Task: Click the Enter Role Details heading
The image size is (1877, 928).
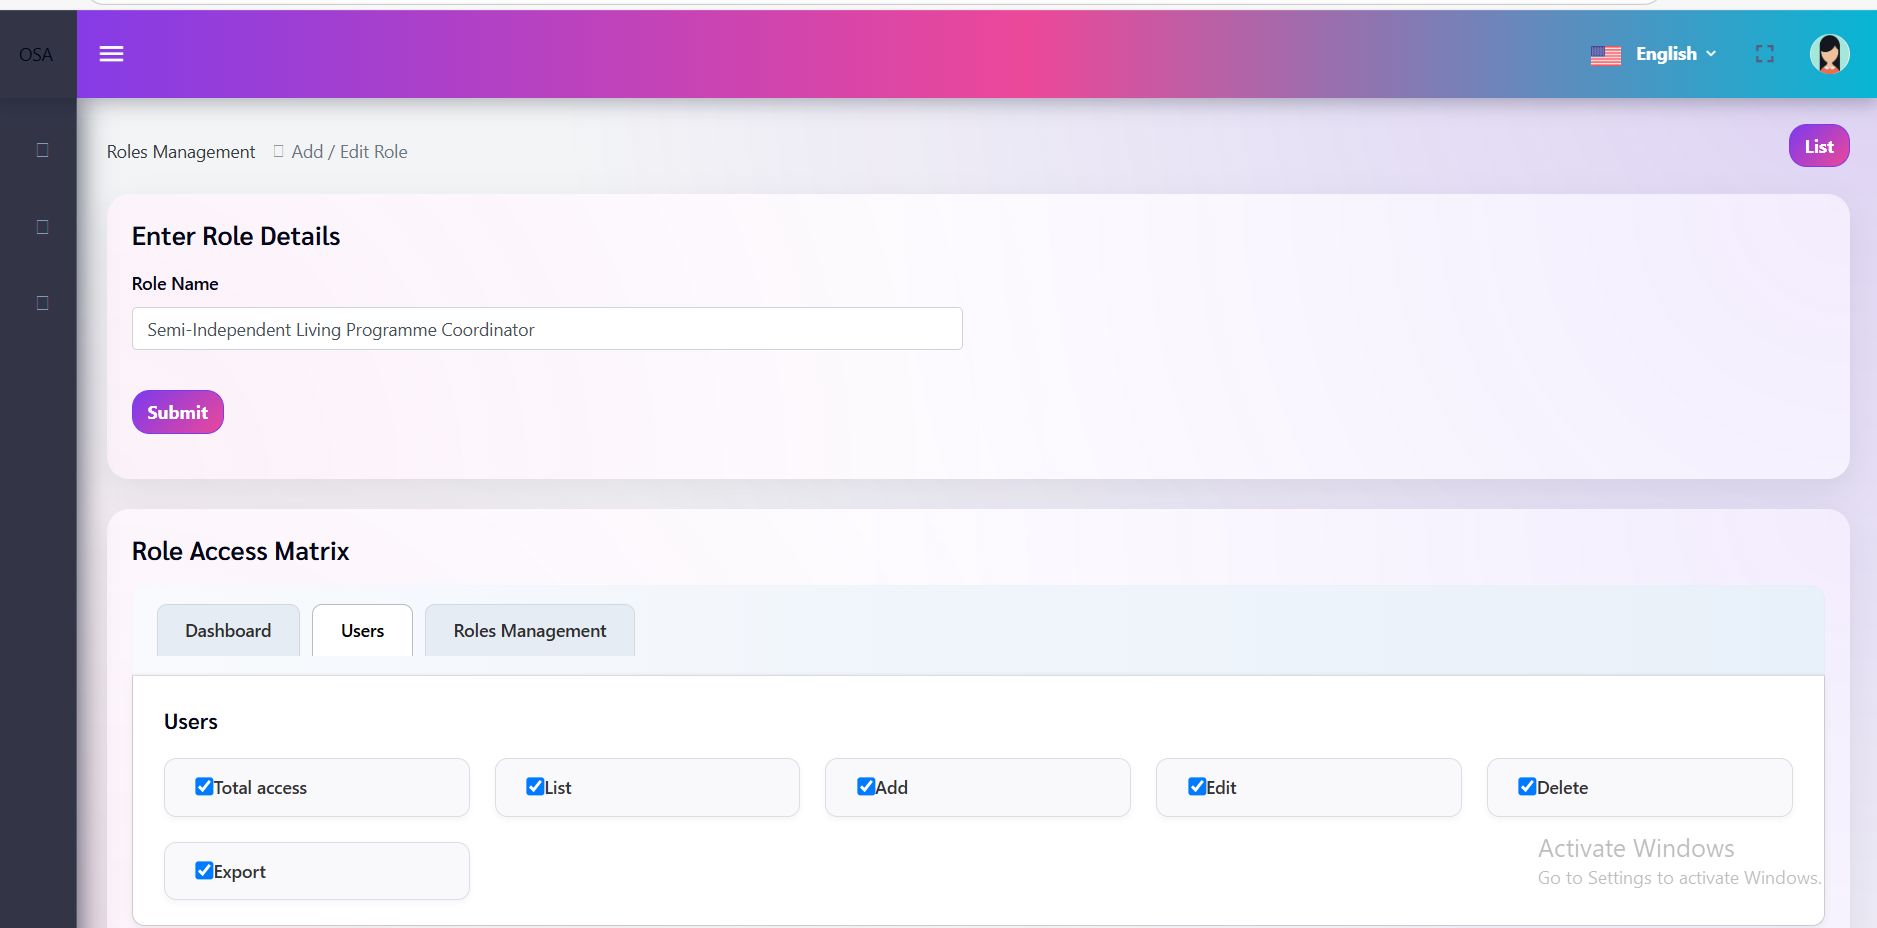Action: [236, 236]
